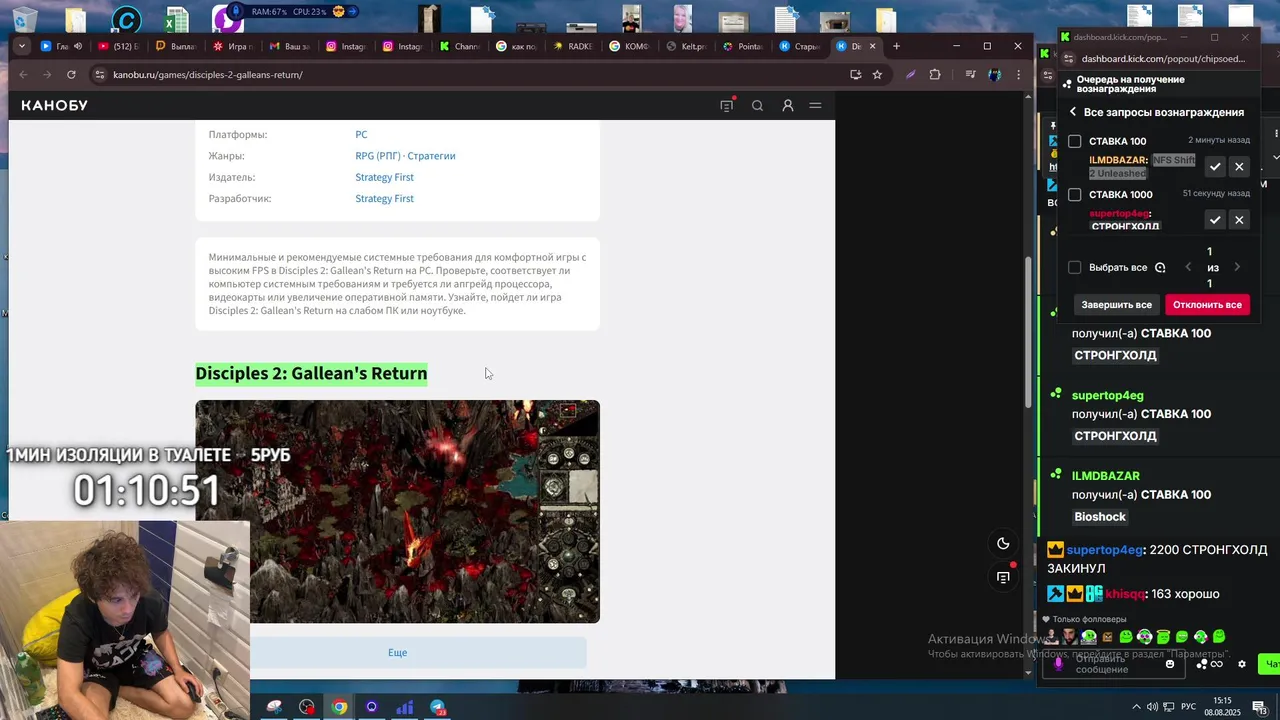This screenshot has width=1280, height=720.
Task: Open Chrome extensions puzzle icon
Action: [935, 74]
